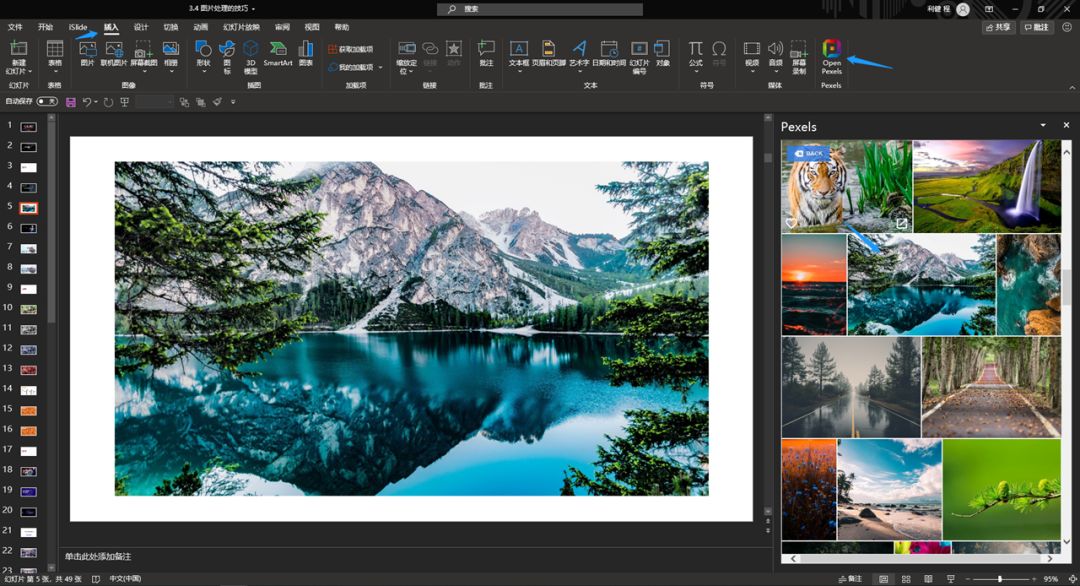Toggle the notes (备注) pane in status bar
Image resolution: width=1080 pixels, height=586 pixels.
pos(849,579)
